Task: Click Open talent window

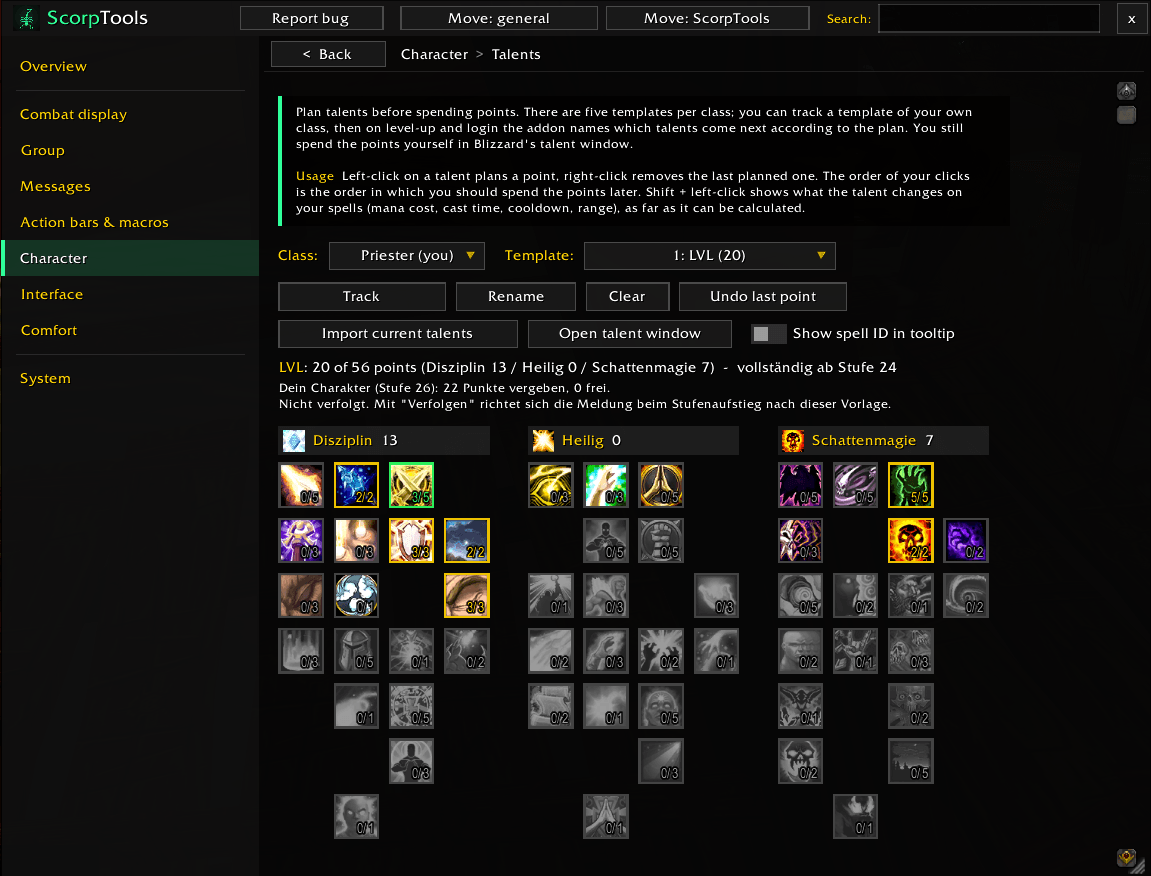Action: 630,334
